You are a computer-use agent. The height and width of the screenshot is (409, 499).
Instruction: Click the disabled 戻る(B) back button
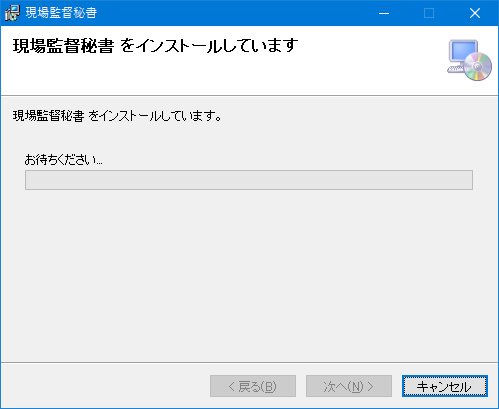click(253, 386)
